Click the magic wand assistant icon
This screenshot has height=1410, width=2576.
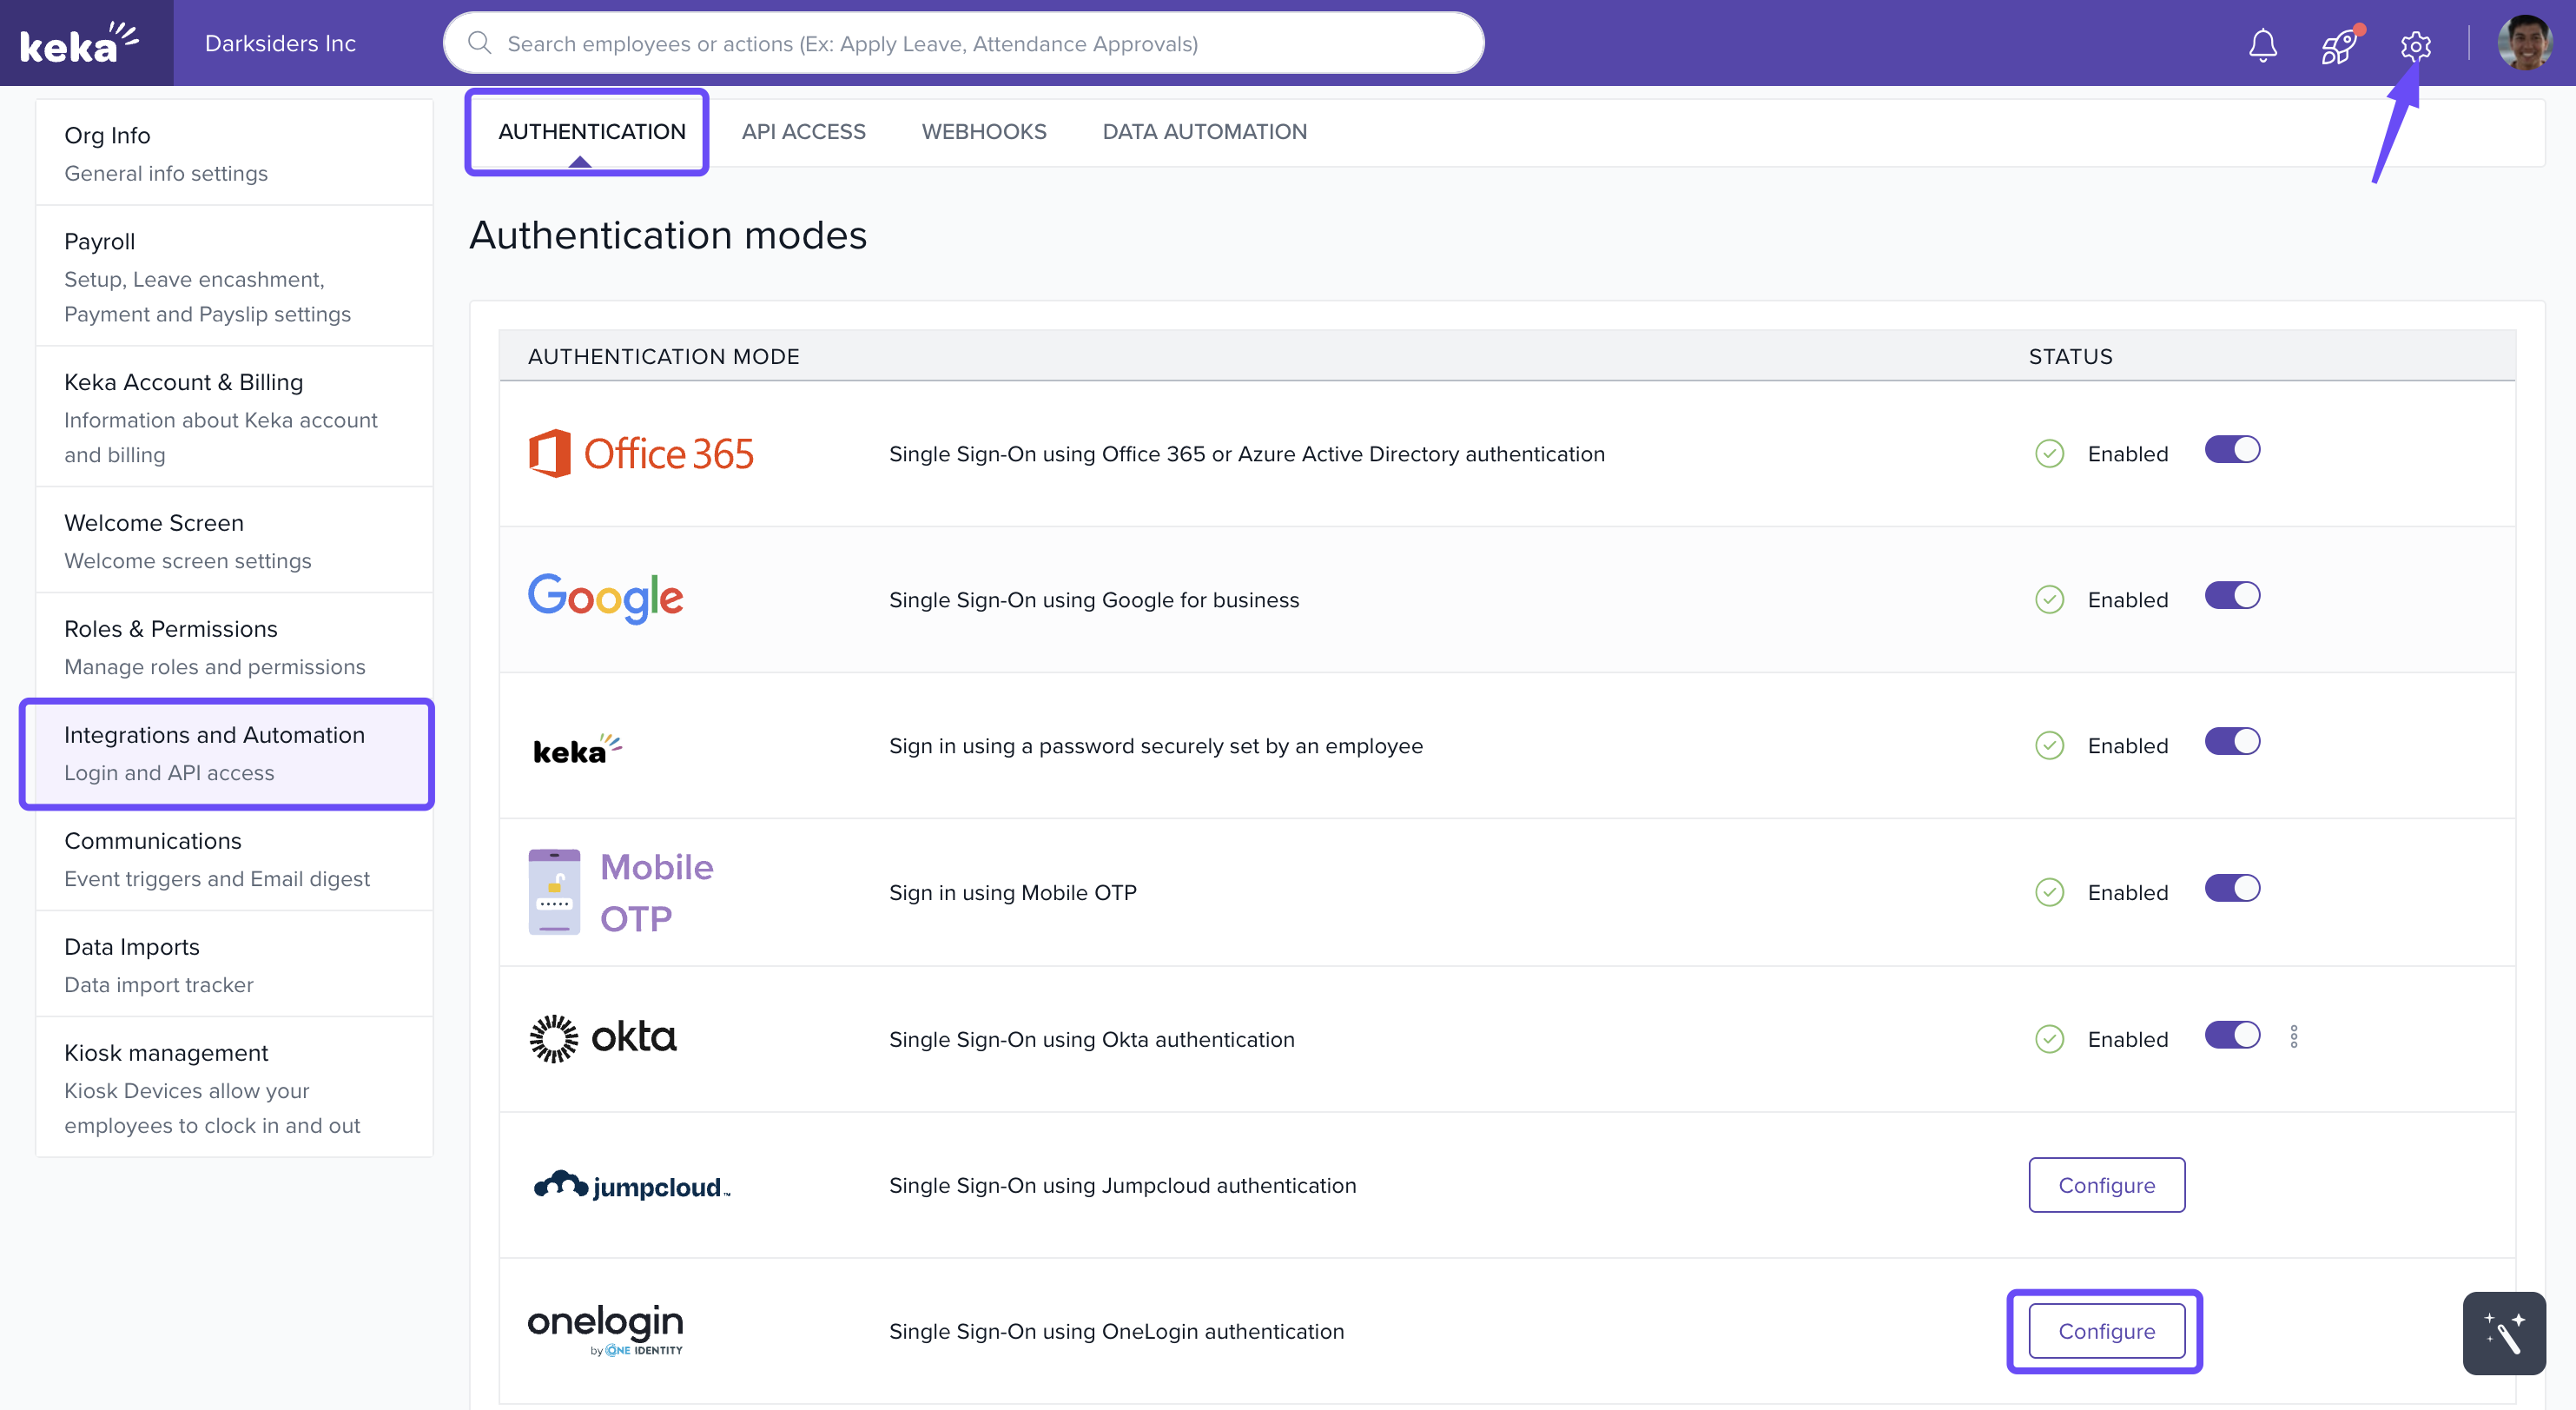[2503, 1333]
